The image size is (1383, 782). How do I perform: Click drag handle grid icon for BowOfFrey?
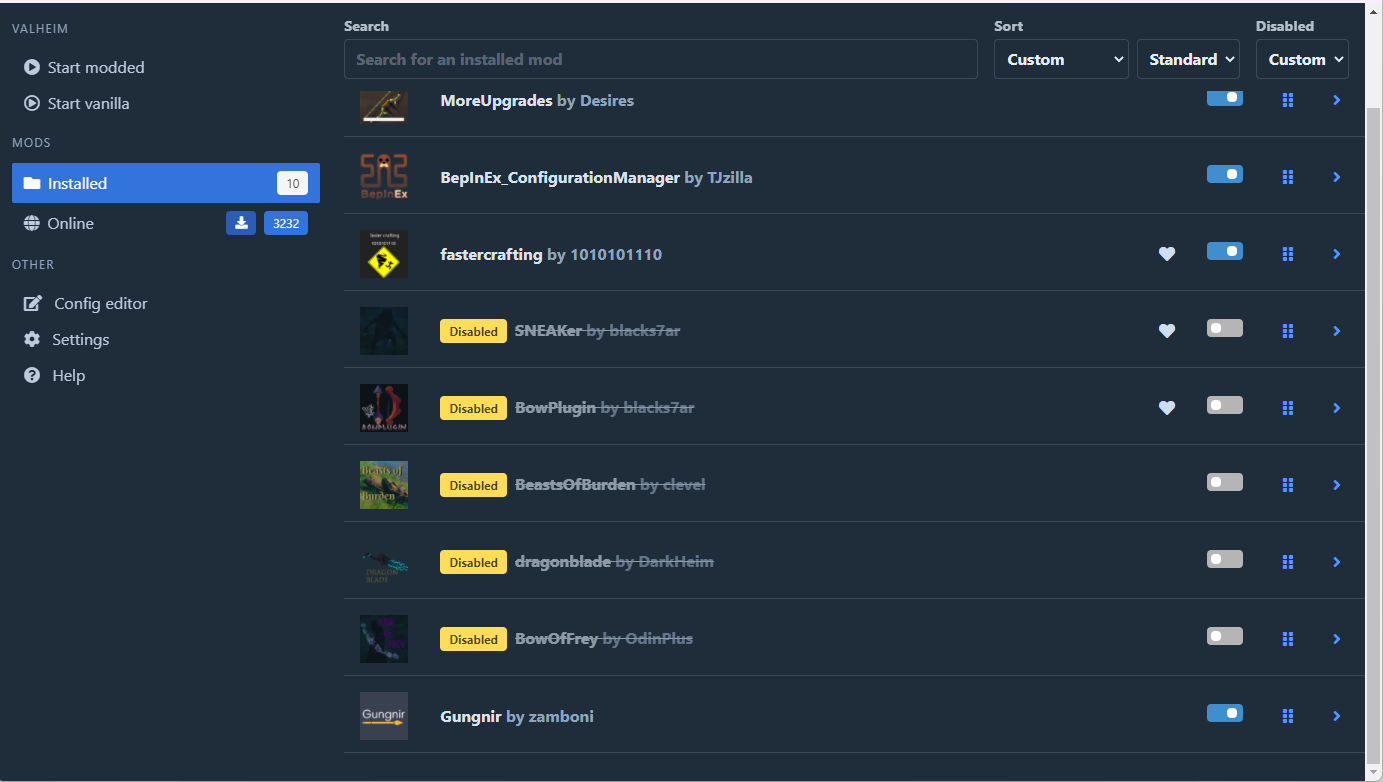point(1288,639)
